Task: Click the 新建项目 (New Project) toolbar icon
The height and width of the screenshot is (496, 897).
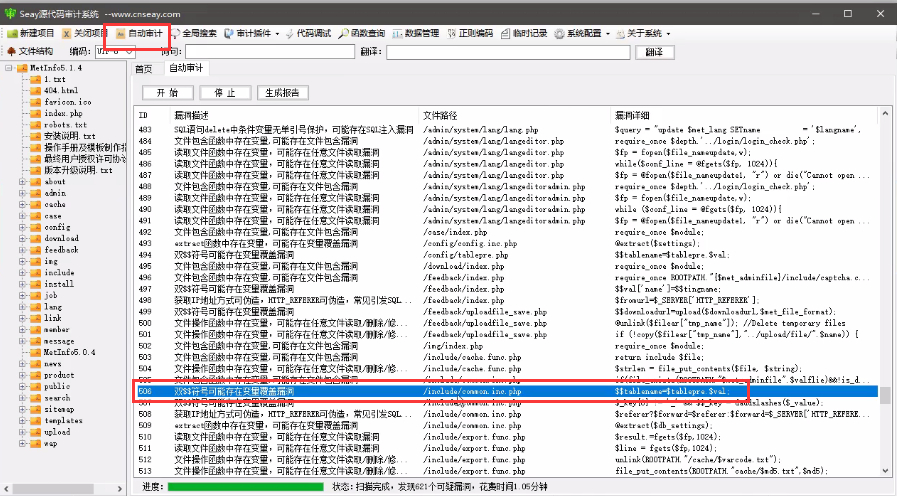Action: coord(30,33)
